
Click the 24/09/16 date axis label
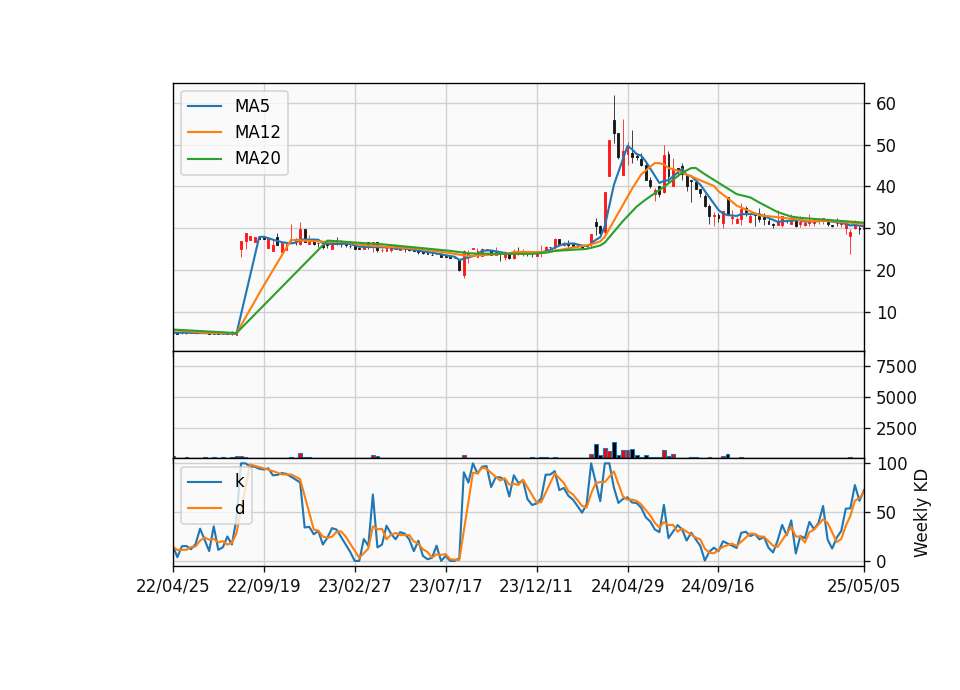[x=718, y=587]
